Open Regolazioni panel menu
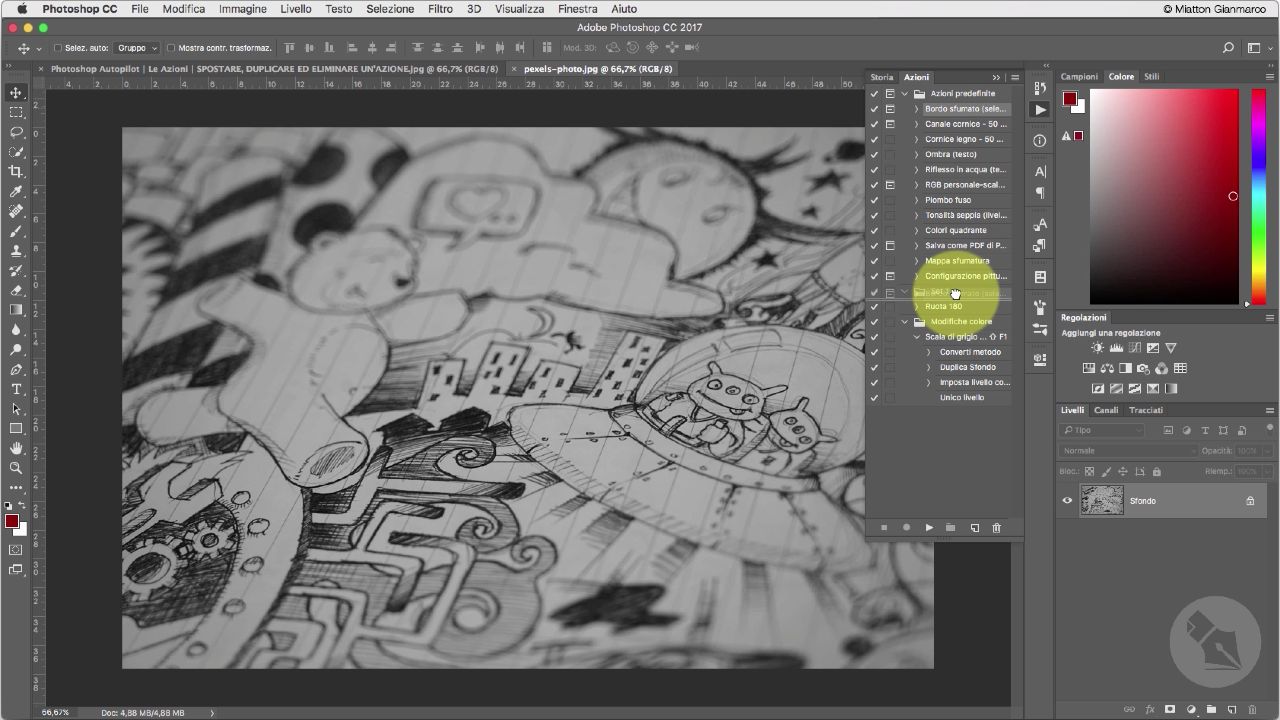The height and width of the screenshot is (720, 1280). 1270,318
